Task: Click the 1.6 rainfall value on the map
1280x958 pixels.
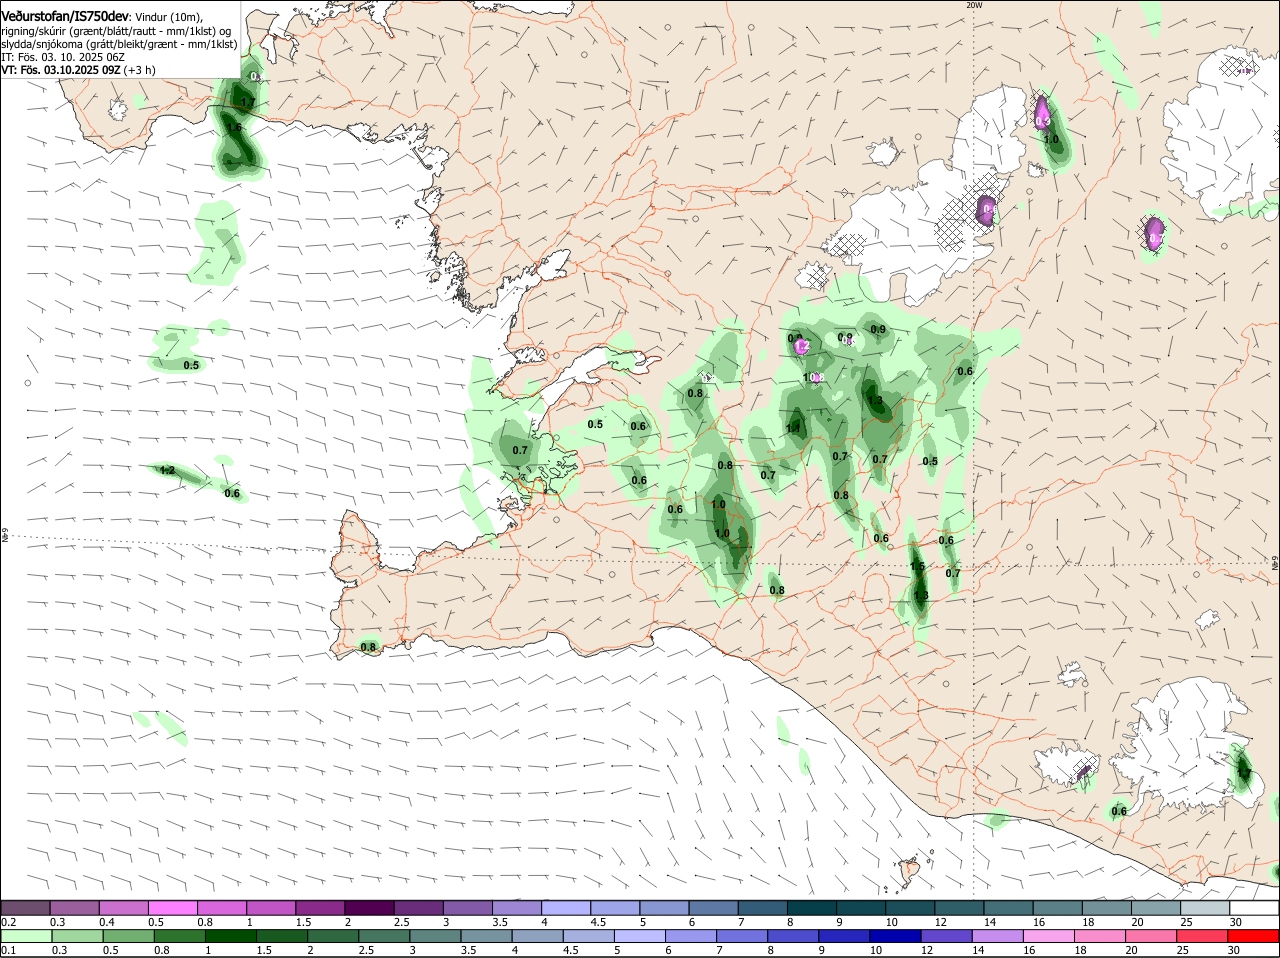Action: pyautogui.click(x=233, y=128)
